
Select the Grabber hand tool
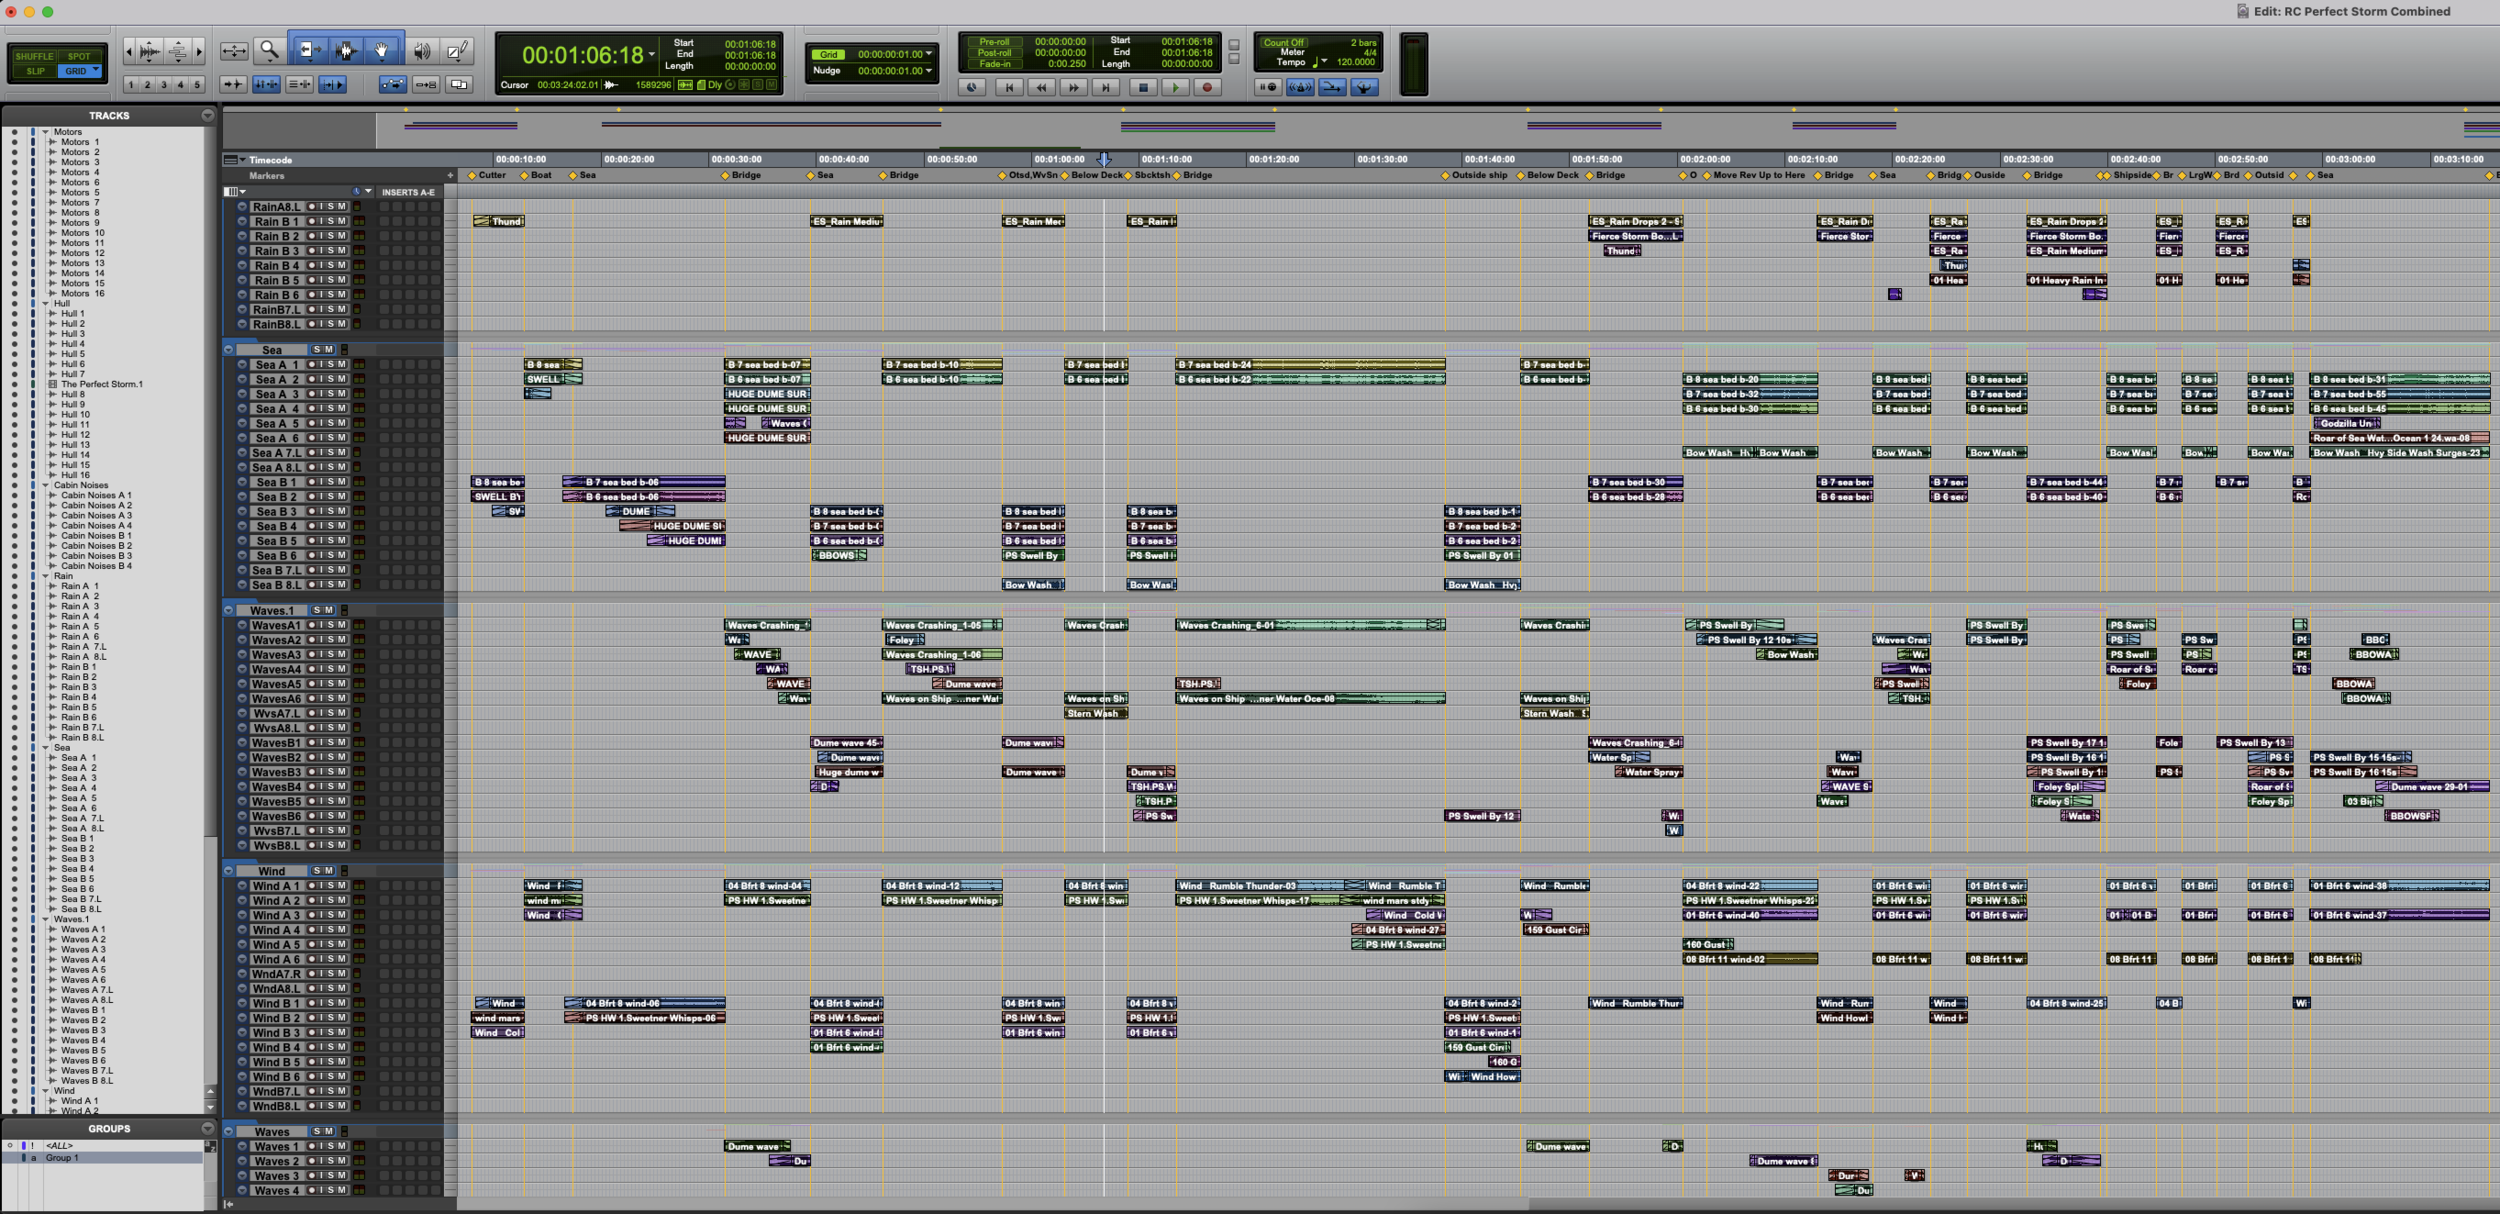(x=381, y=50)
